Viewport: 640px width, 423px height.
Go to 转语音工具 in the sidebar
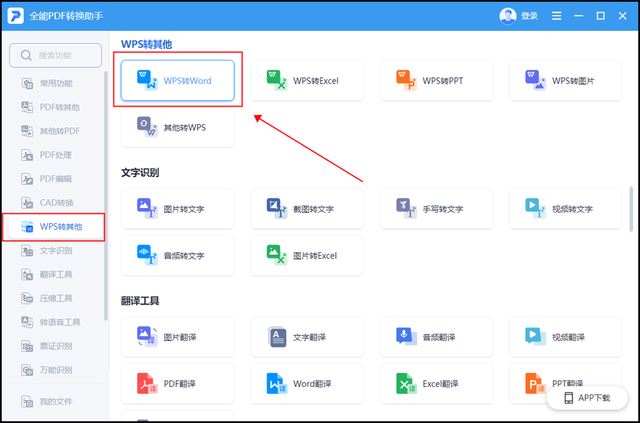coord(54,322)
